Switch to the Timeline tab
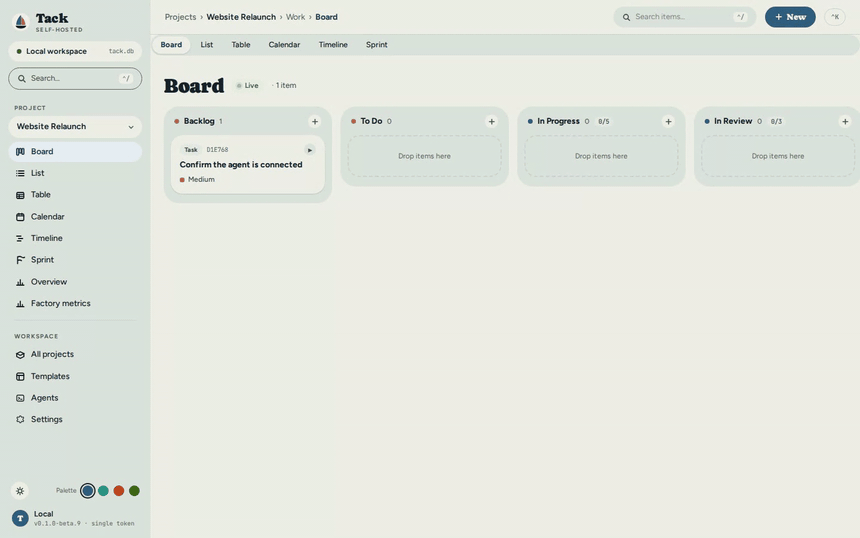Viewport: 860px width, 538px height. [x=333, y=45]
